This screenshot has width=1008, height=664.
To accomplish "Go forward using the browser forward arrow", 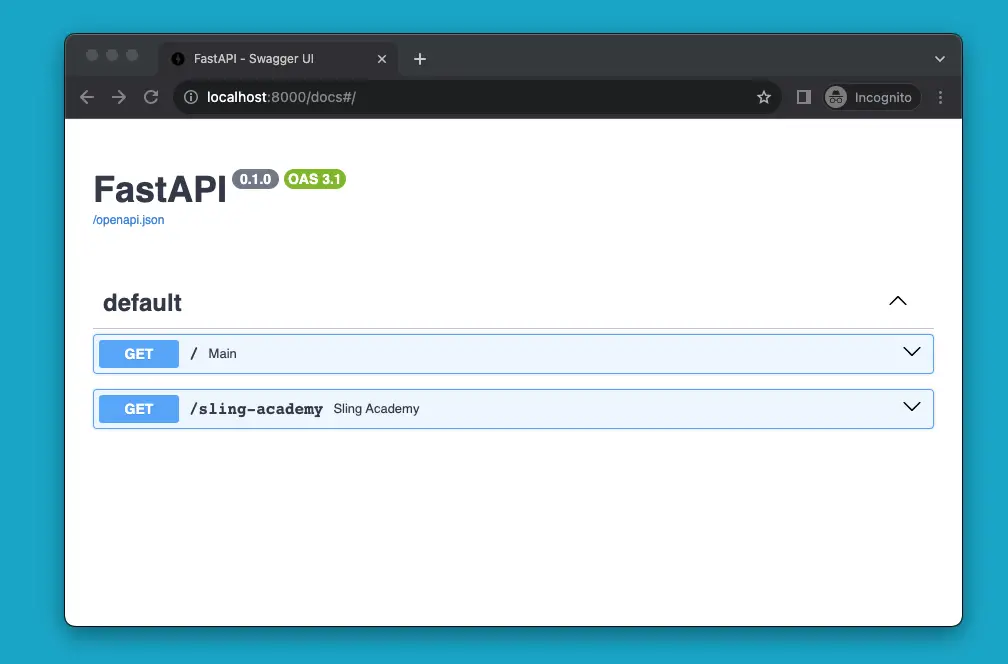I will pyautogui.click(x=119, y=97).
